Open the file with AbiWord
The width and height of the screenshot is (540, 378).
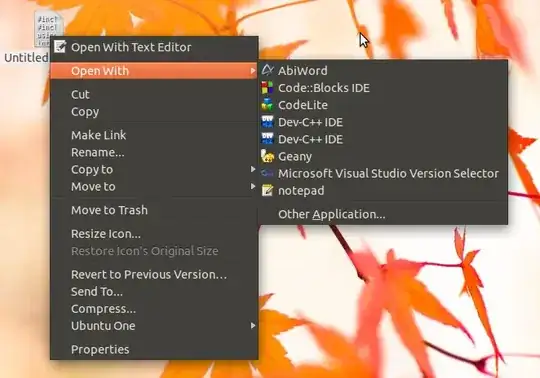[x=384, y=71]
